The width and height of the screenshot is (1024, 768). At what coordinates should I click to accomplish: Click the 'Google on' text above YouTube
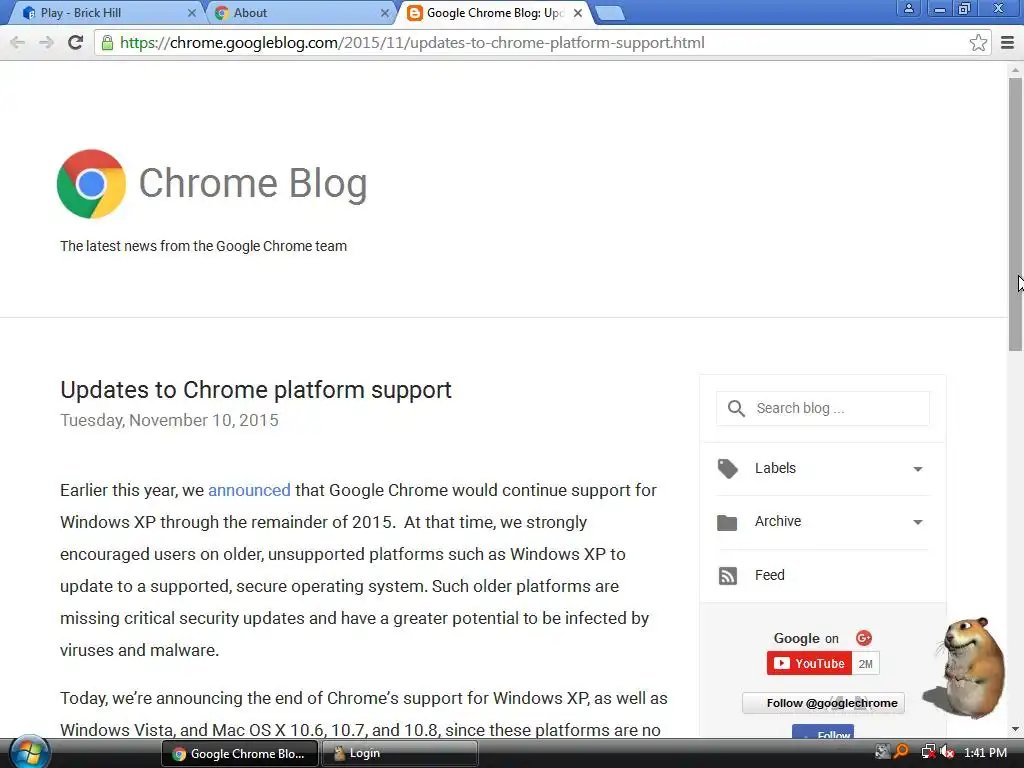pos(806,639)
